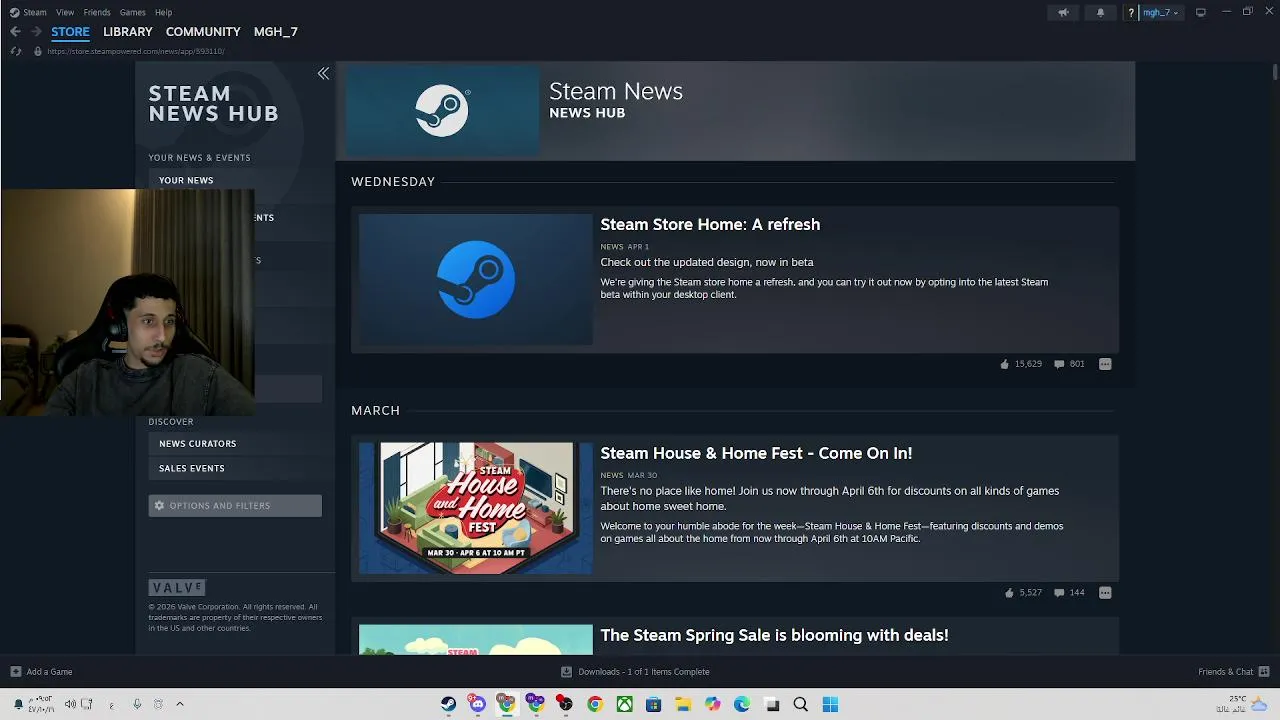The image size is (1280, 720).
Task: Click the question mark help icon
Action: point(1130,12)
